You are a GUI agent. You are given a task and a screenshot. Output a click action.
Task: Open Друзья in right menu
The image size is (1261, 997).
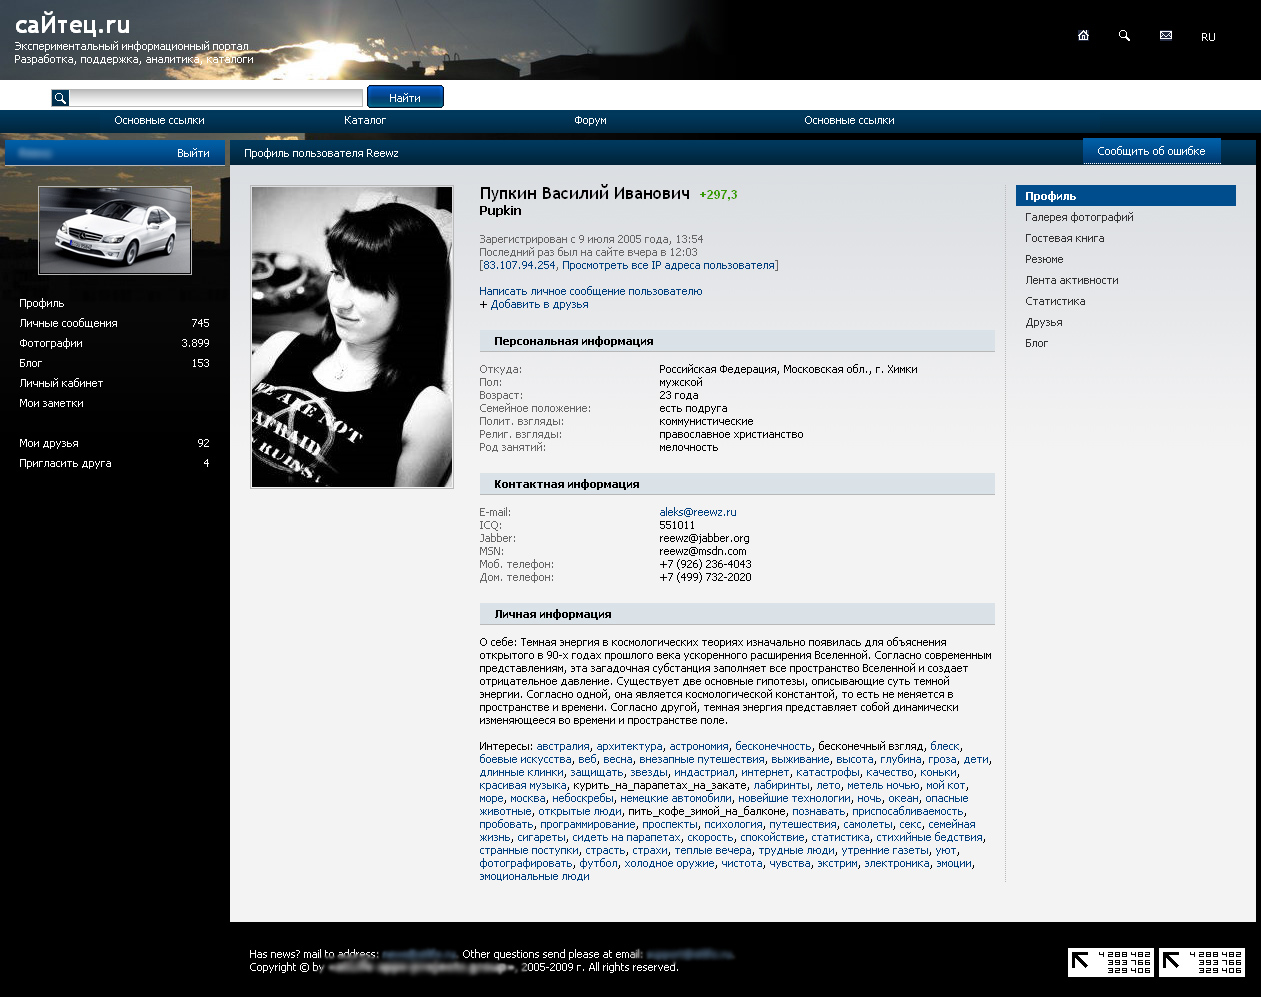(1043, 322)
